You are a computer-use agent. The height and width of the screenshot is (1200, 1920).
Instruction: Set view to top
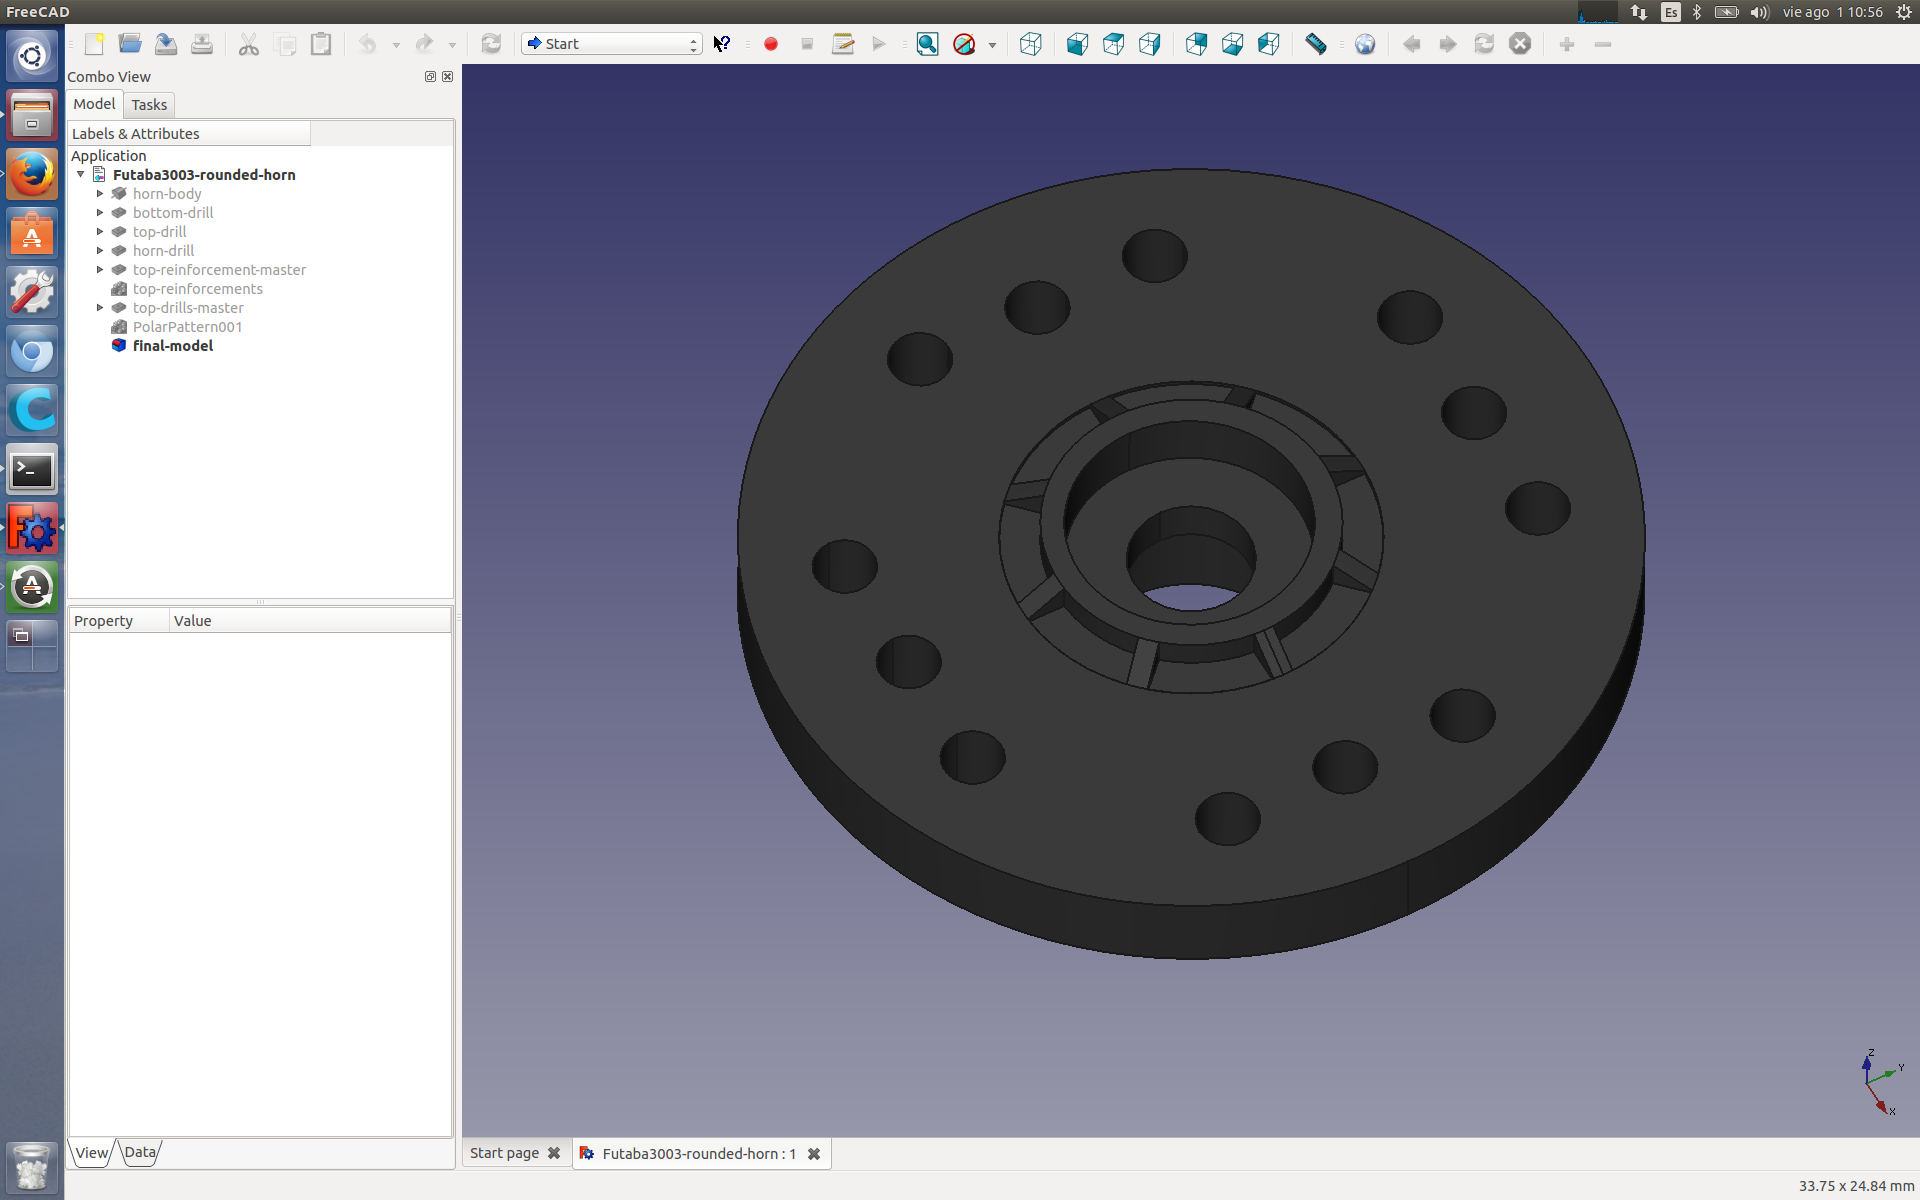(1113, 44)
